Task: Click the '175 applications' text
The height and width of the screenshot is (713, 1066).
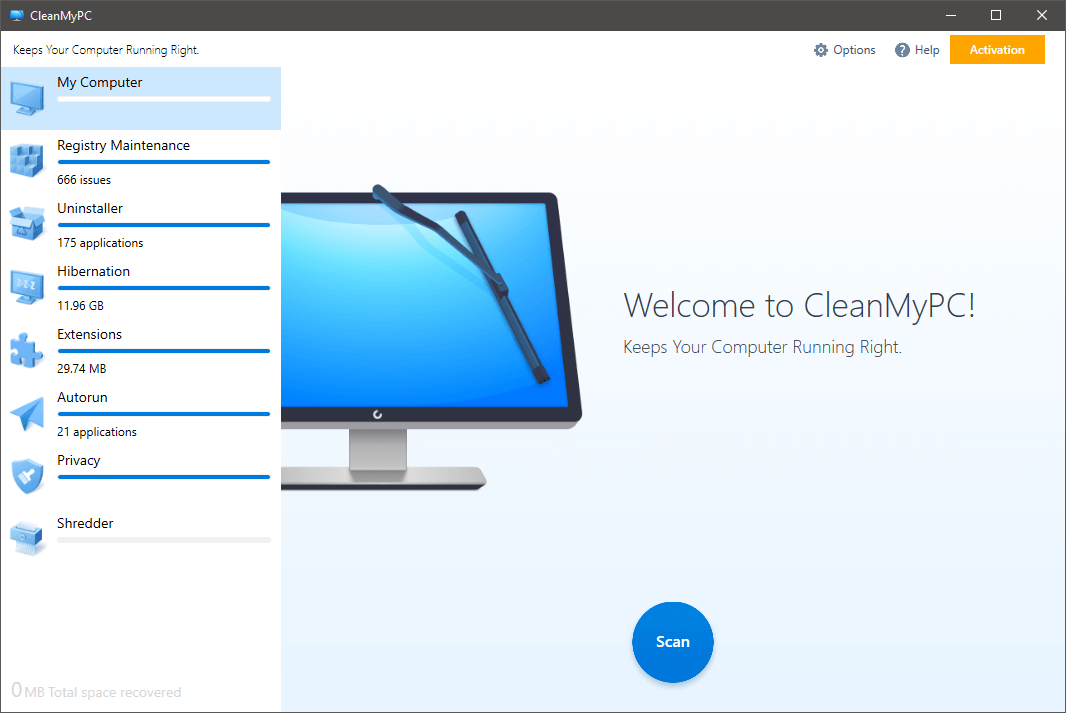Action: pos(100,243)
